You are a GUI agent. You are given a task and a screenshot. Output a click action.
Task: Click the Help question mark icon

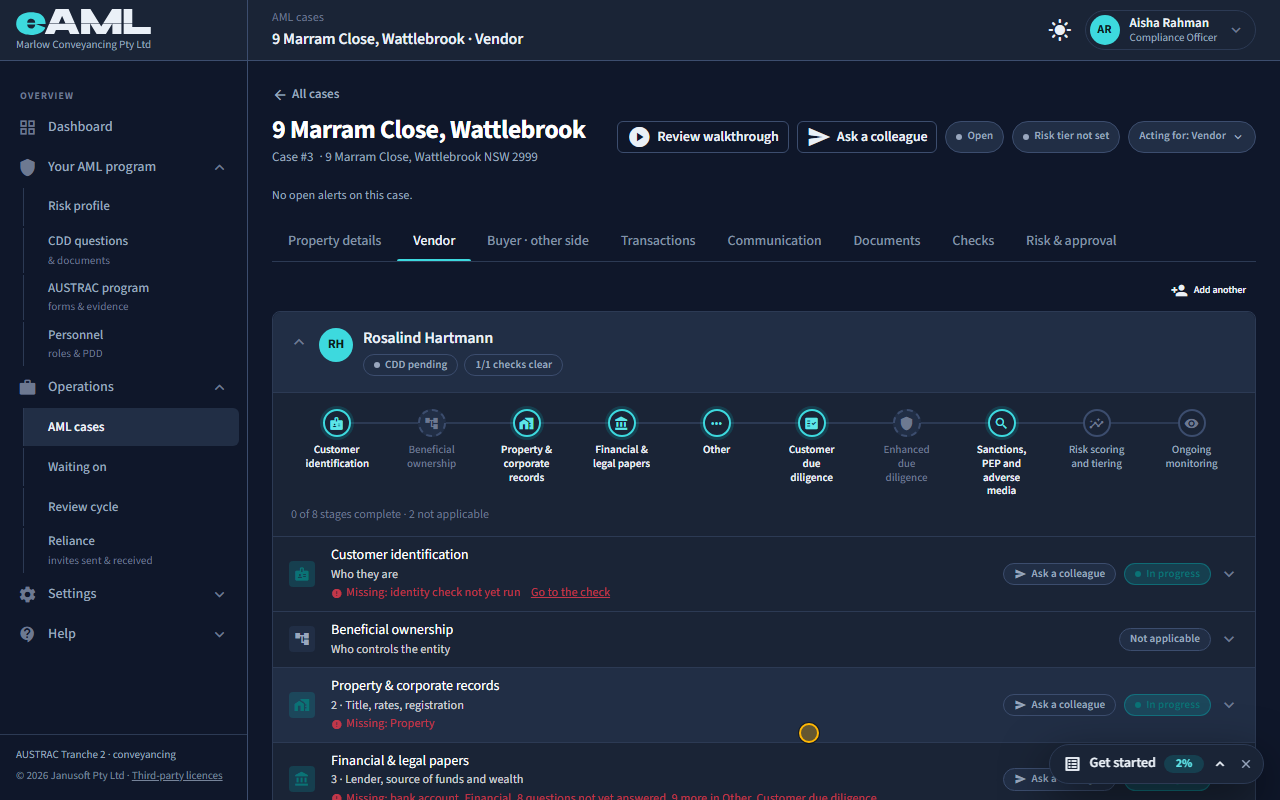click(28, 634)
